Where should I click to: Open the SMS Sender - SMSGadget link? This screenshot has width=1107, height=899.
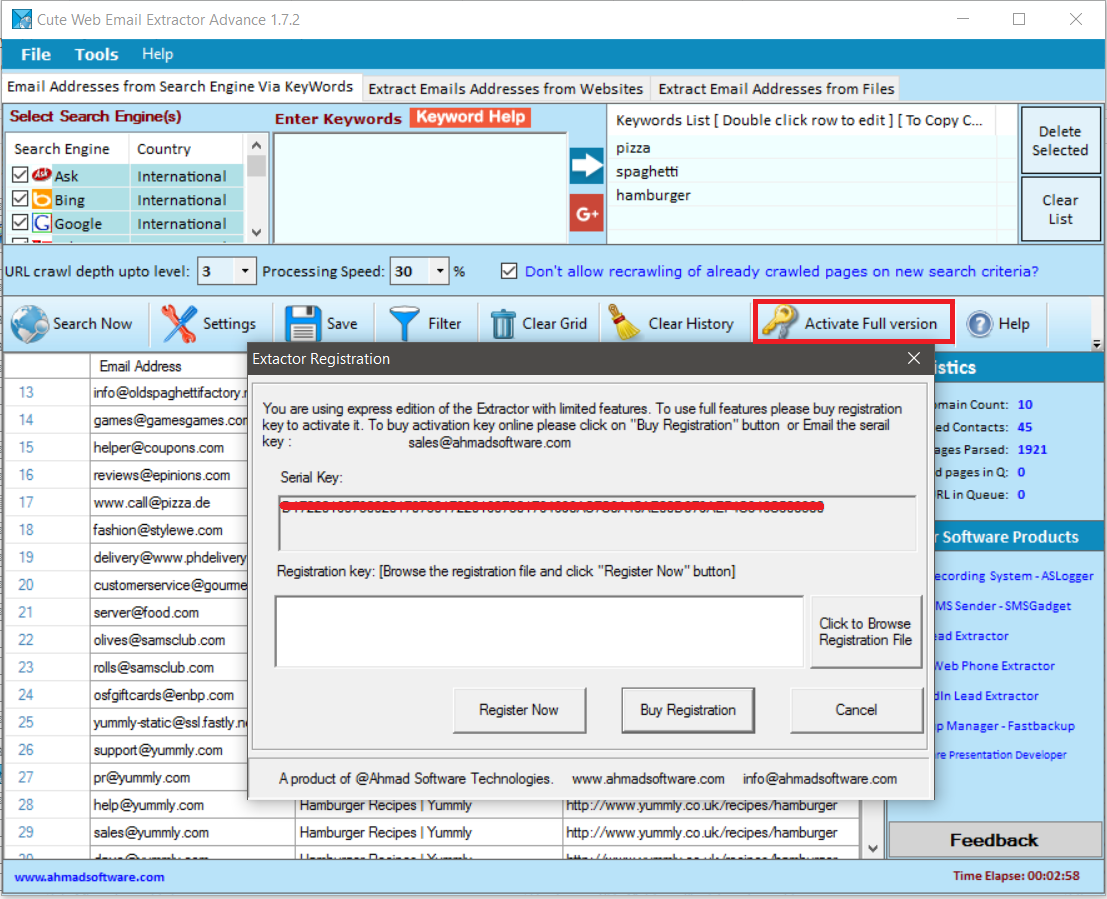1003,606
